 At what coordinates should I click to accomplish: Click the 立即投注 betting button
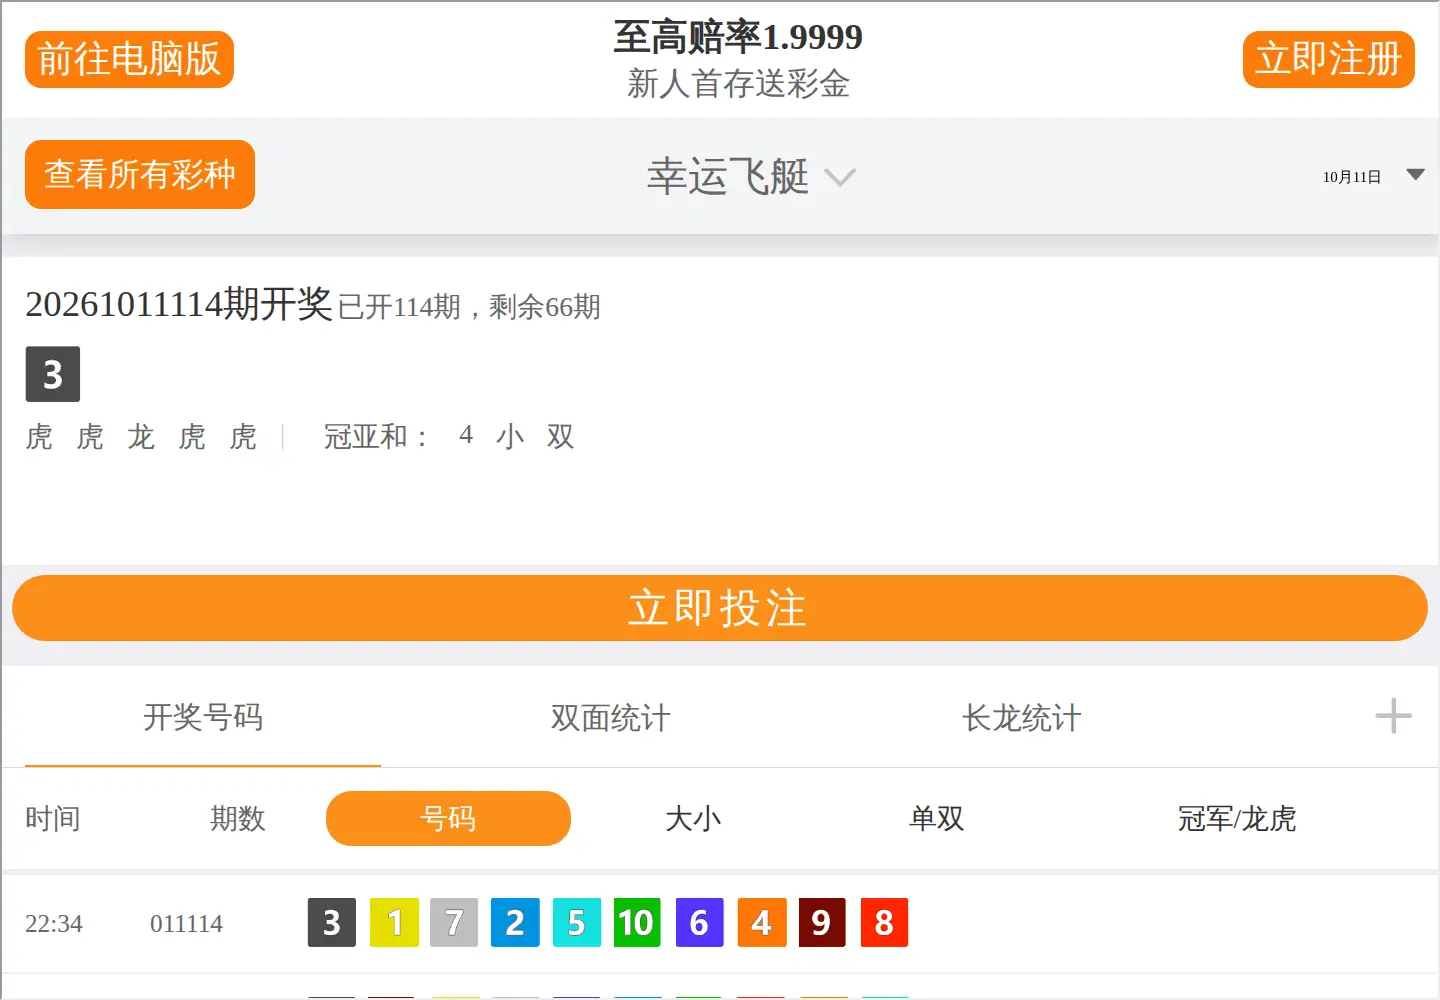pyautogui.click(x=720, y=608)
